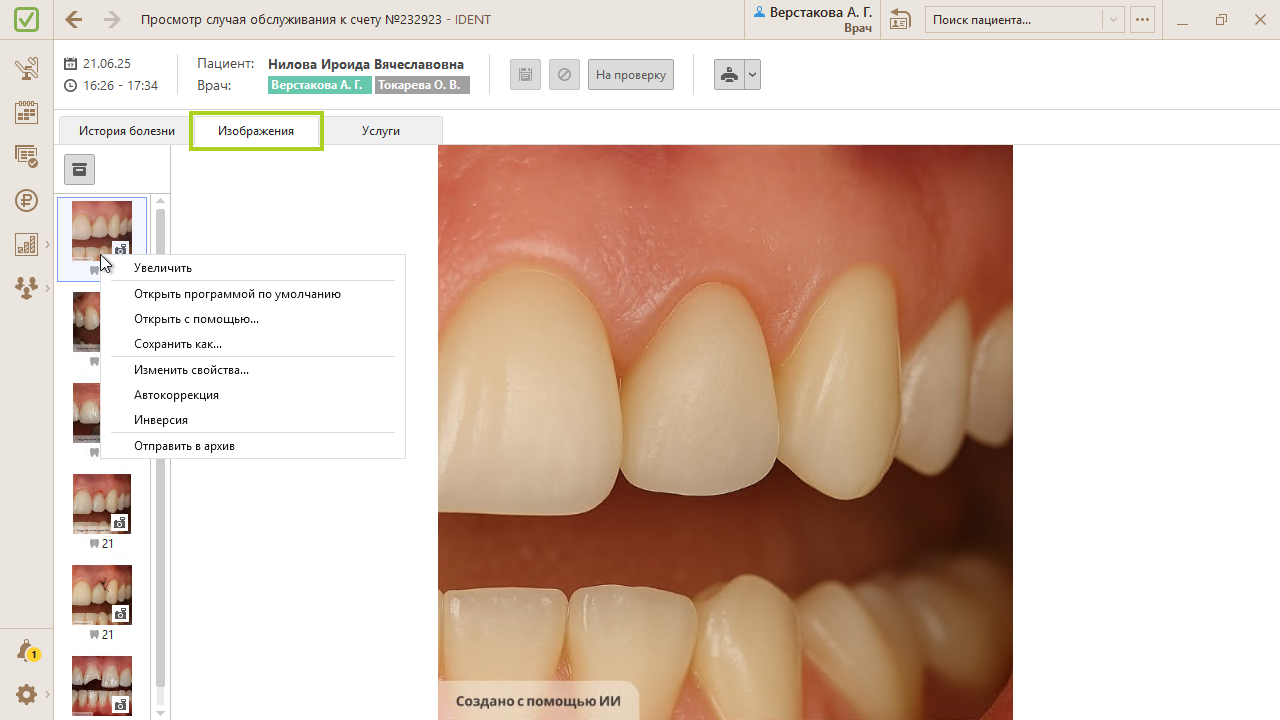1280x720 pixels.
Task: Open the patient card return icon
Action: pyautogui.click(x=900, y=20)
